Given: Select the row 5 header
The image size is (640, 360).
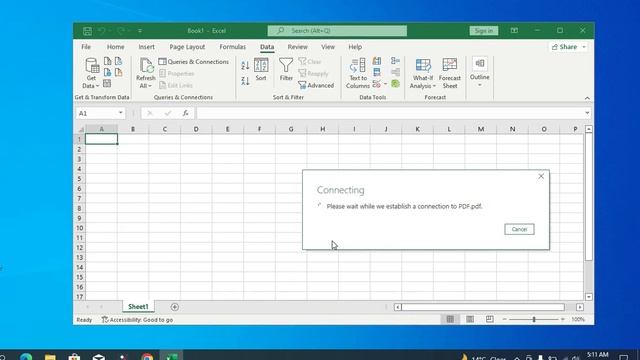Looking at the screenshot, I should click(x=80, y=179).
